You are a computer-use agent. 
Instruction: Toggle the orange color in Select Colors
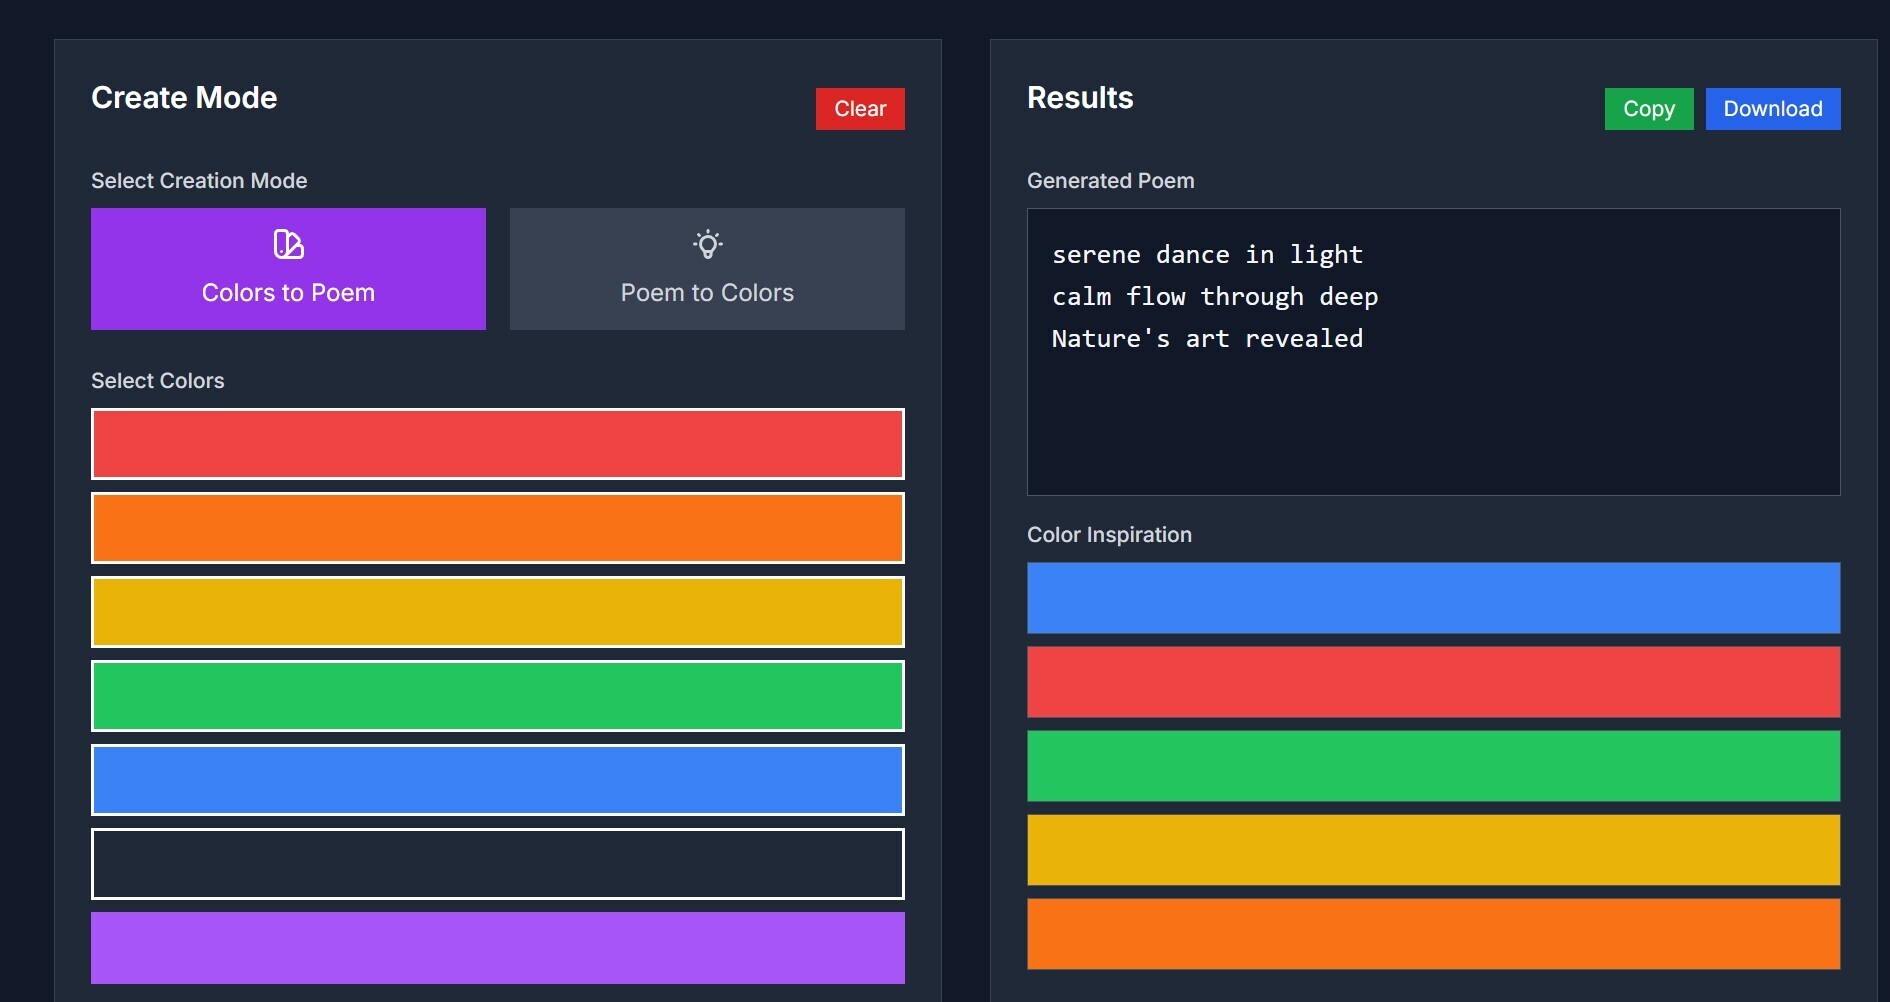pos(497,528)
